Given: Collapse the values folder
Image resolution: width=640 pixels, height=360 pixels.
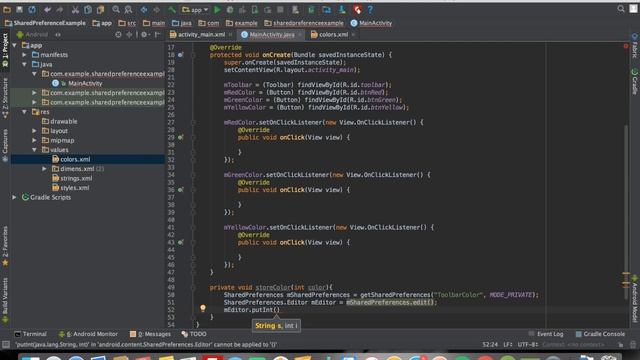Looking at the screenshot, I should (x=34, y=150).
